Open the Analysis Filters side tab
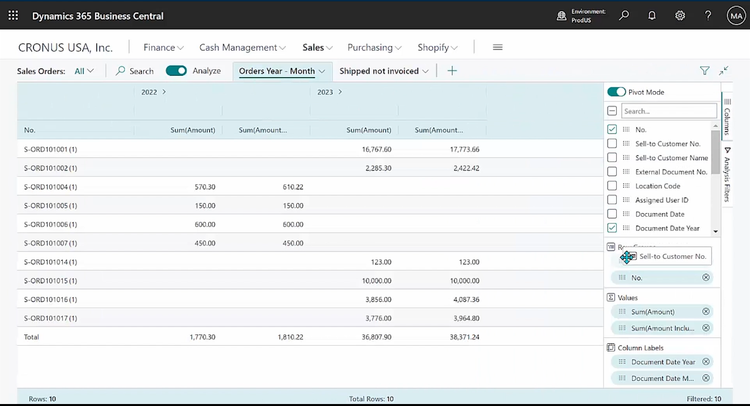The width and height of the screenshot is (750, 406). [727, 175]
